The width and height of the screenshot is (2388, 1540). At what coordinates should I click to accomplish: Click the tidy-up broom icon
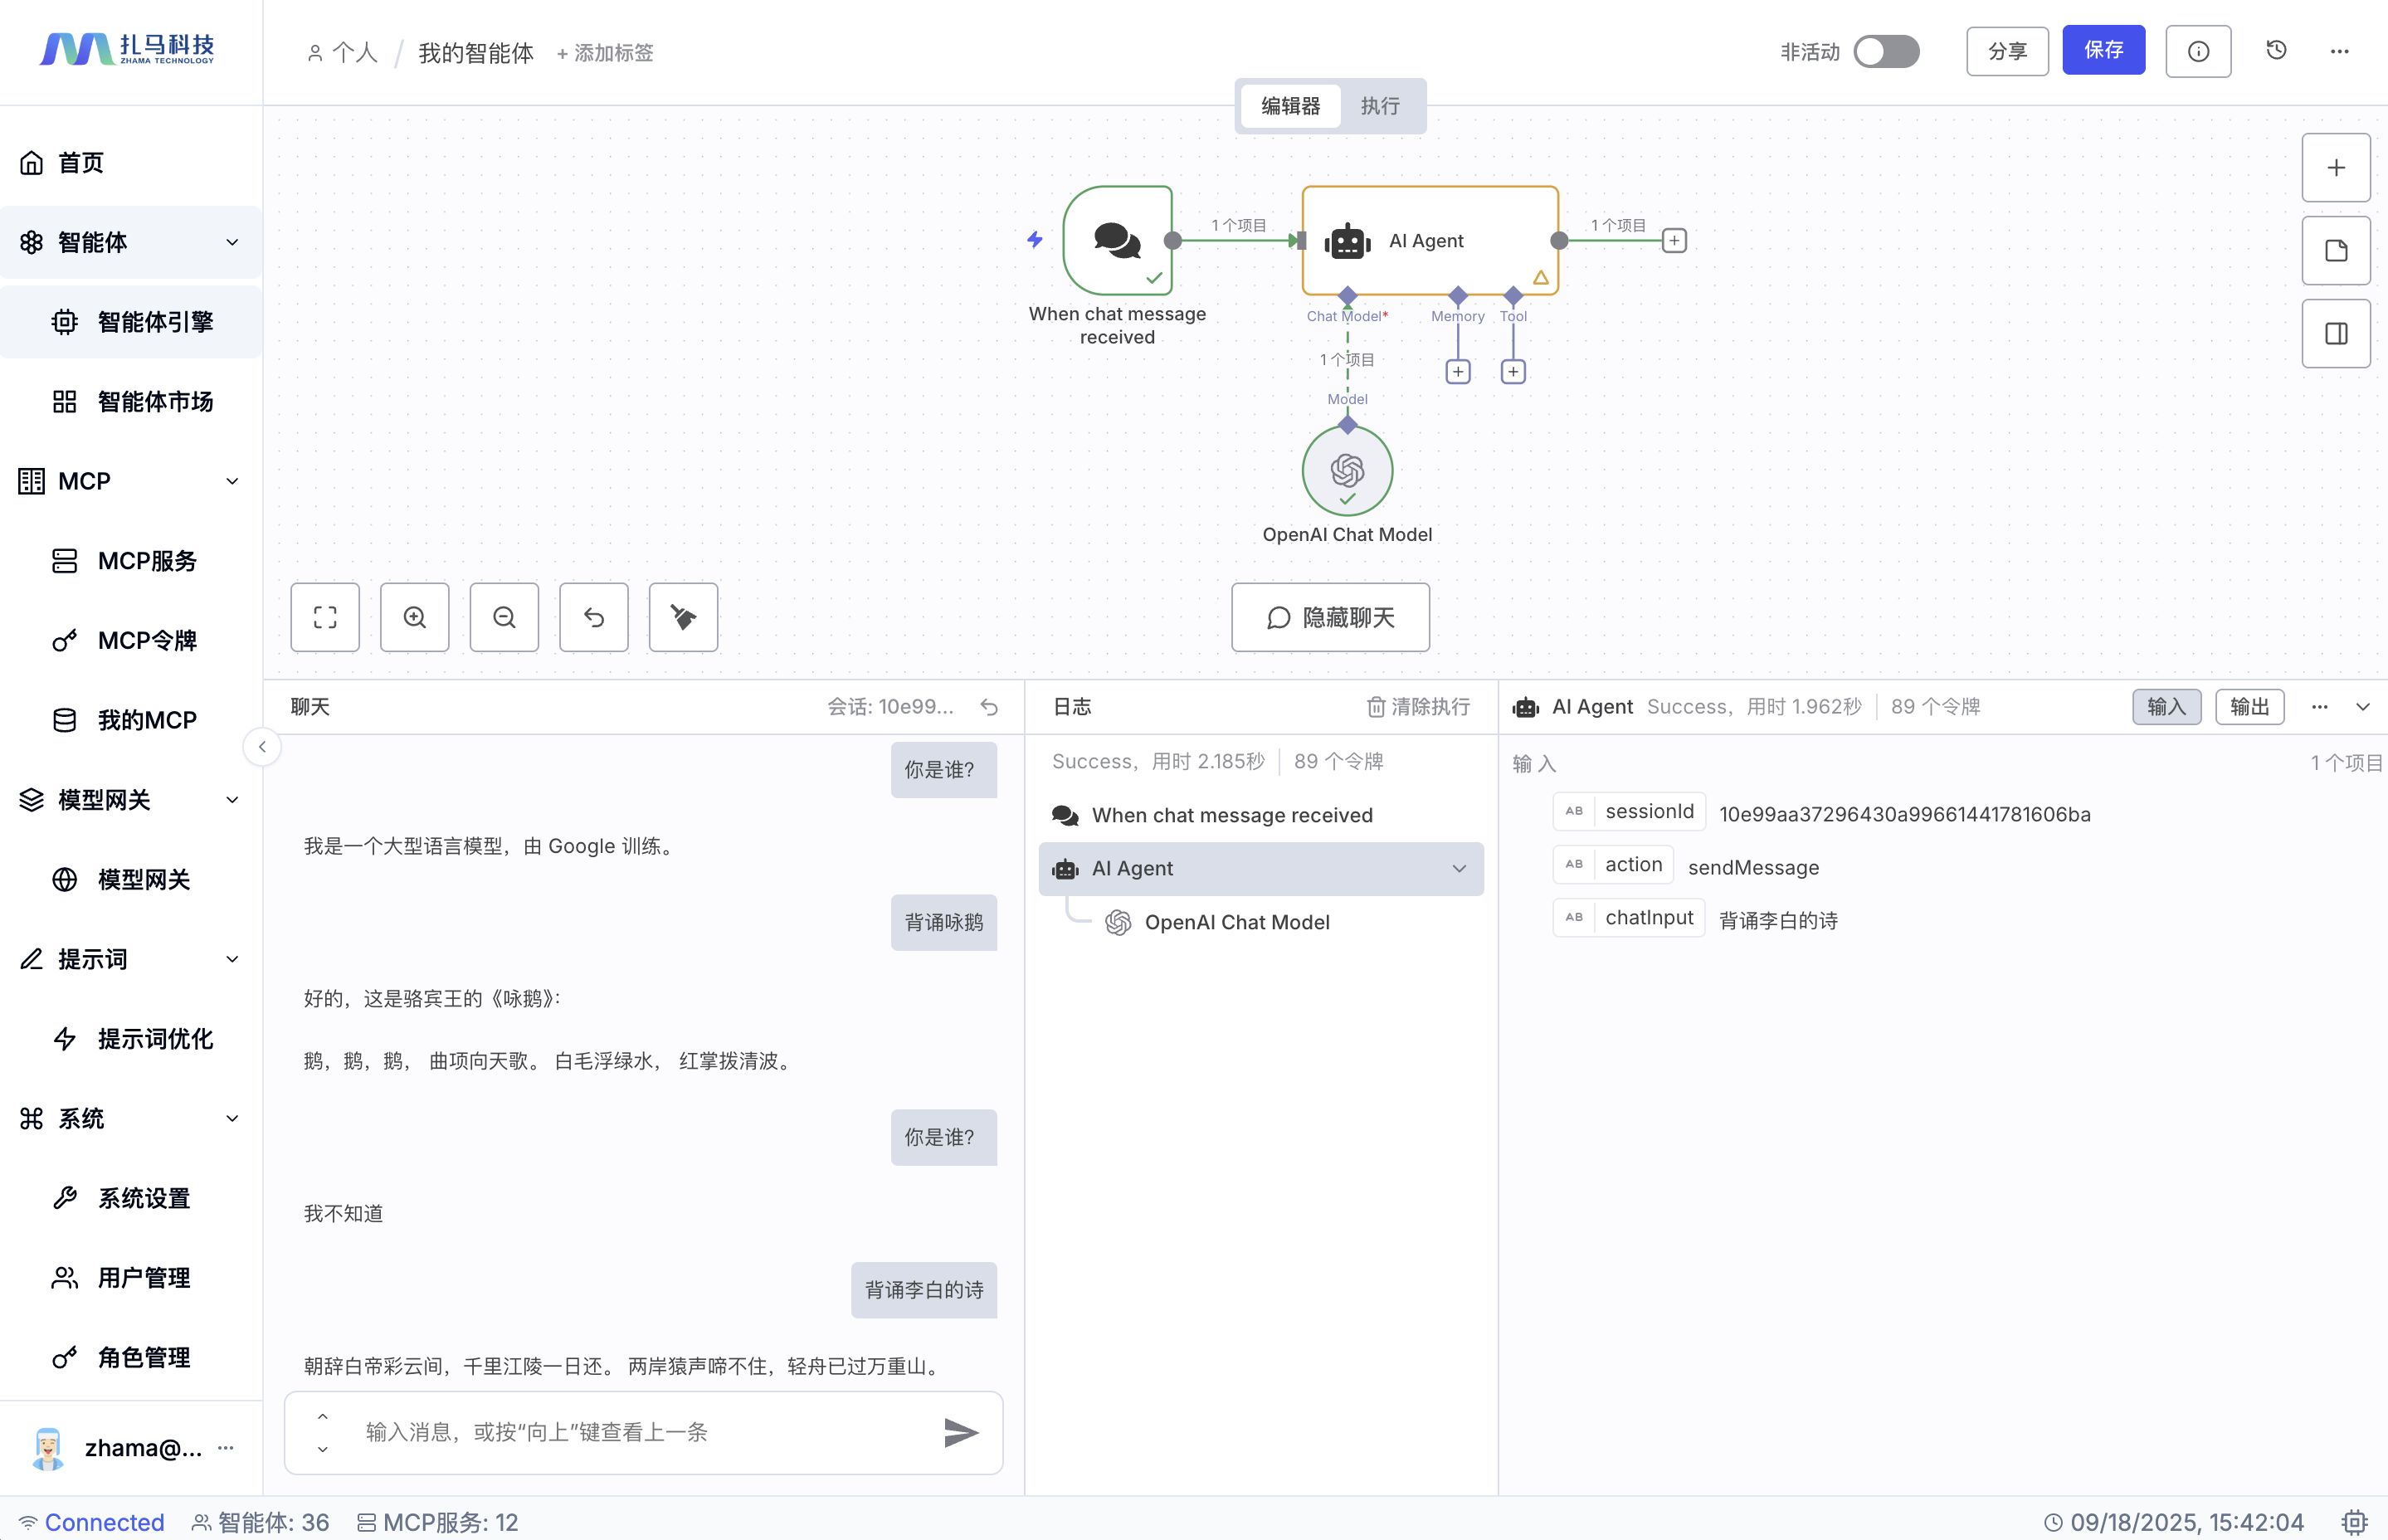683,617
